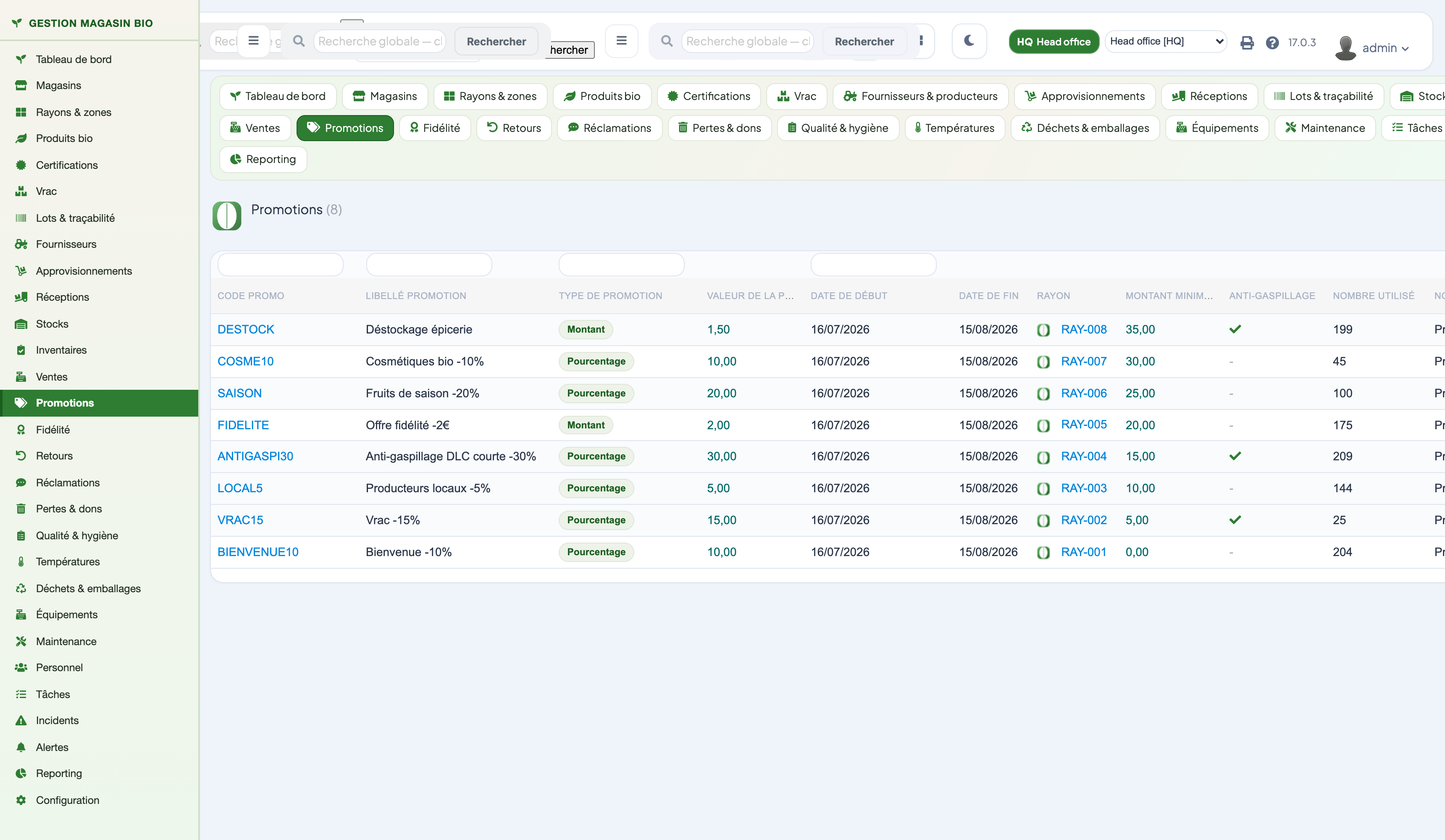Click value 30,00 in ANTIGASPI30 row

tap(722, 456)
